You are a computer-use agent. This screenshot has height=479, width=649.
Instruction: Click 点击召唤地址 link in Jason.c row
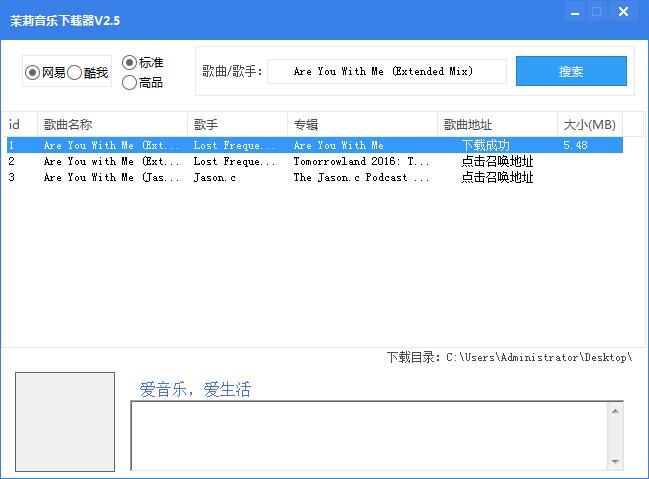pos(497,178)
